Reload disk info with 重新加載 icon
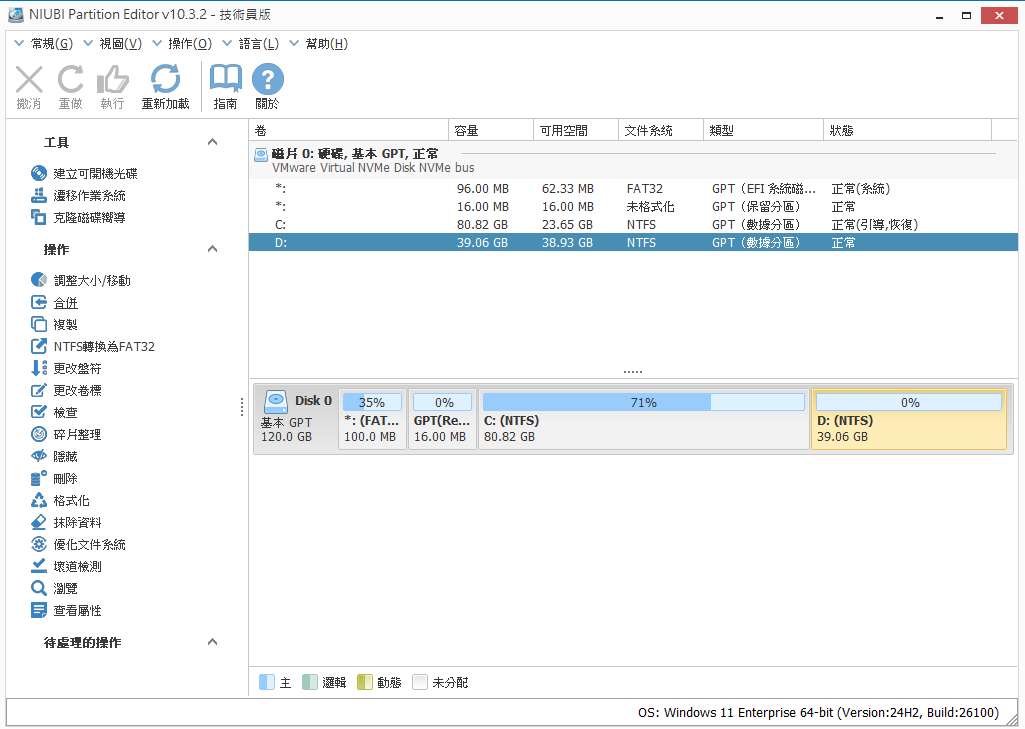This screenshot has width=1025, height=729. (165, 80)
